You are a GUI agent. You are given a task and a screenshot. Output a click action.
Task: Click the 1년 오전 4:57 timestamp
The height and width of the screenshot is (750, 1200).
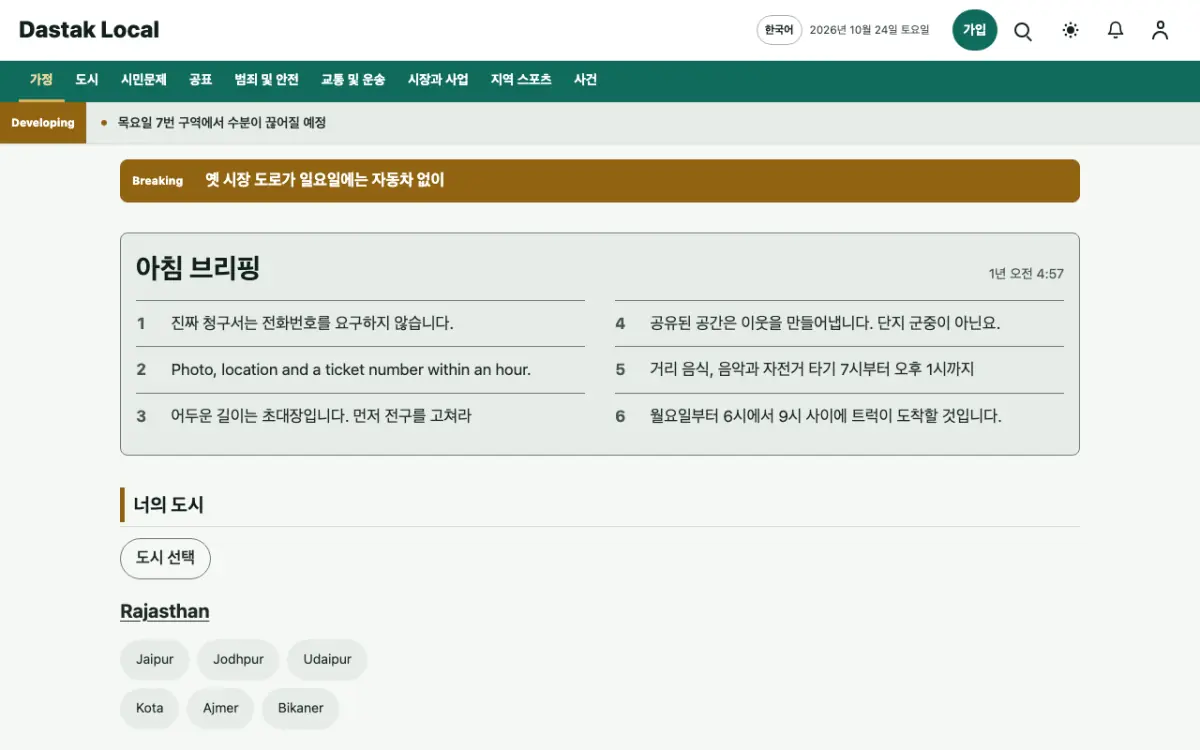click(x=1026, y=273)
